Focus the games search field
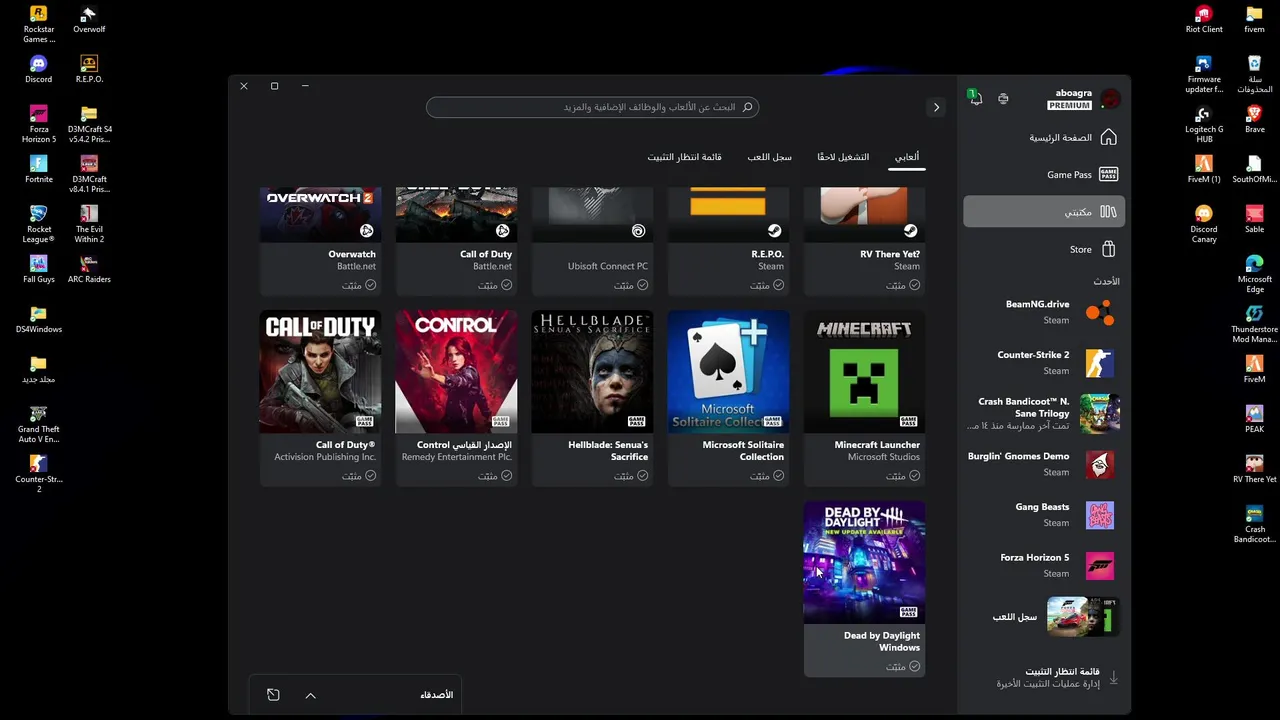 592,107
